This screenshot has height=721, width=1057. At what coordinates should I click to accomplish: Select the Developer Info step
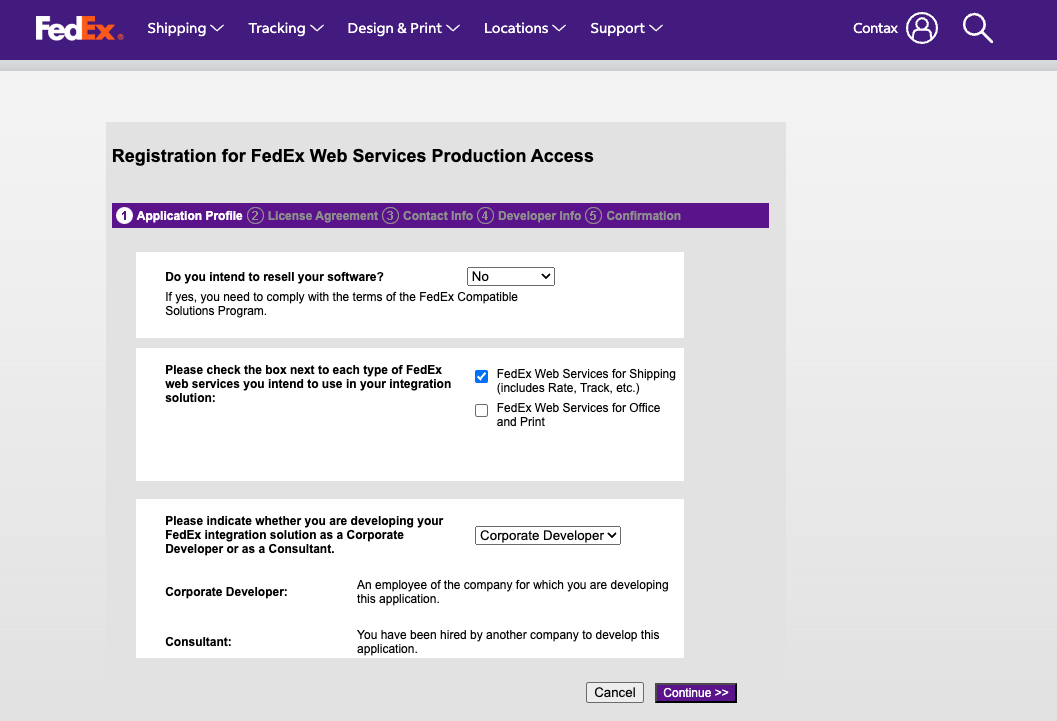(x=539, y=216)
